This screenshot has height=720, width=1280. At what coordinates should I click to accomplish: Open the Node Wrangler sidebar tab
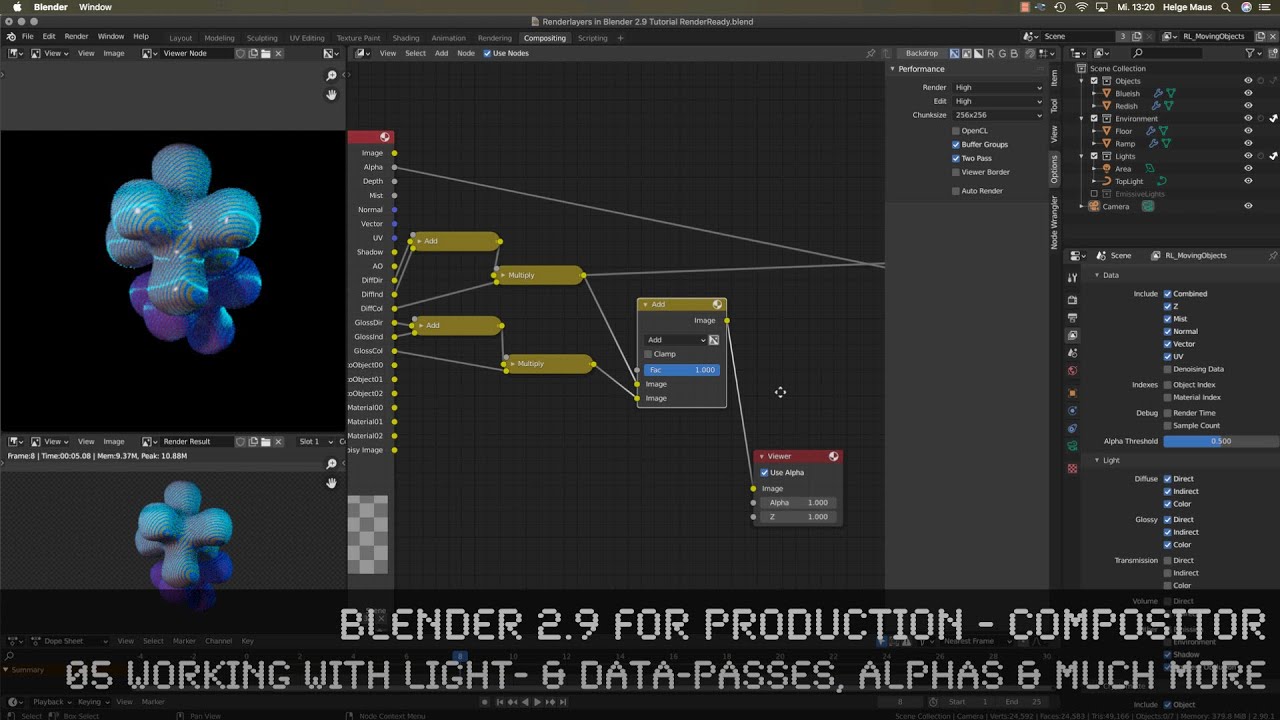[x=1054, y=222]
